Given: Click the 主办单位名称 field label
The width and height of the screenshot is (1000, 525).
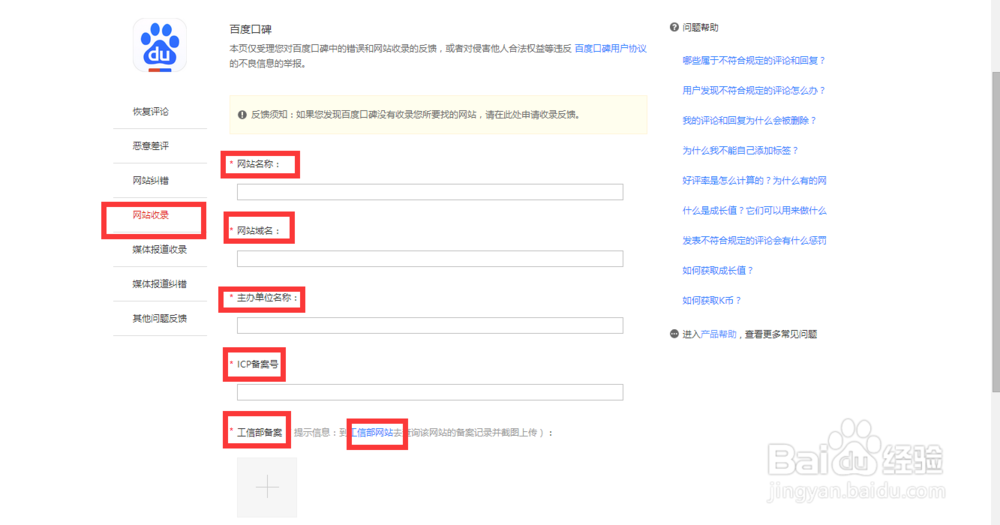Looking at the screenshot, I should (x=267, y=298).
